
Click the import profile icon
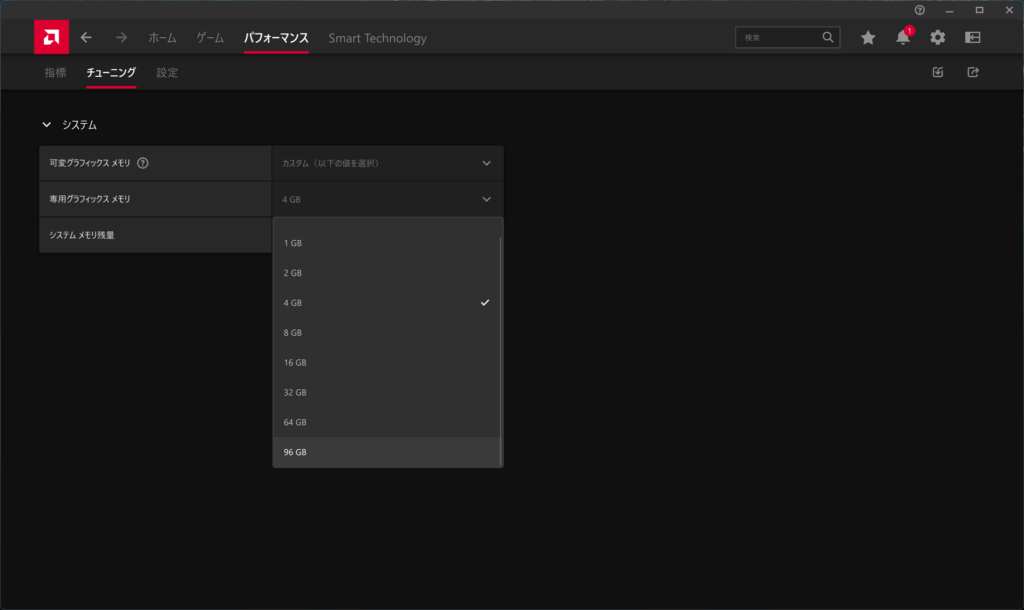pyautogui.click(x=937, y=72)
